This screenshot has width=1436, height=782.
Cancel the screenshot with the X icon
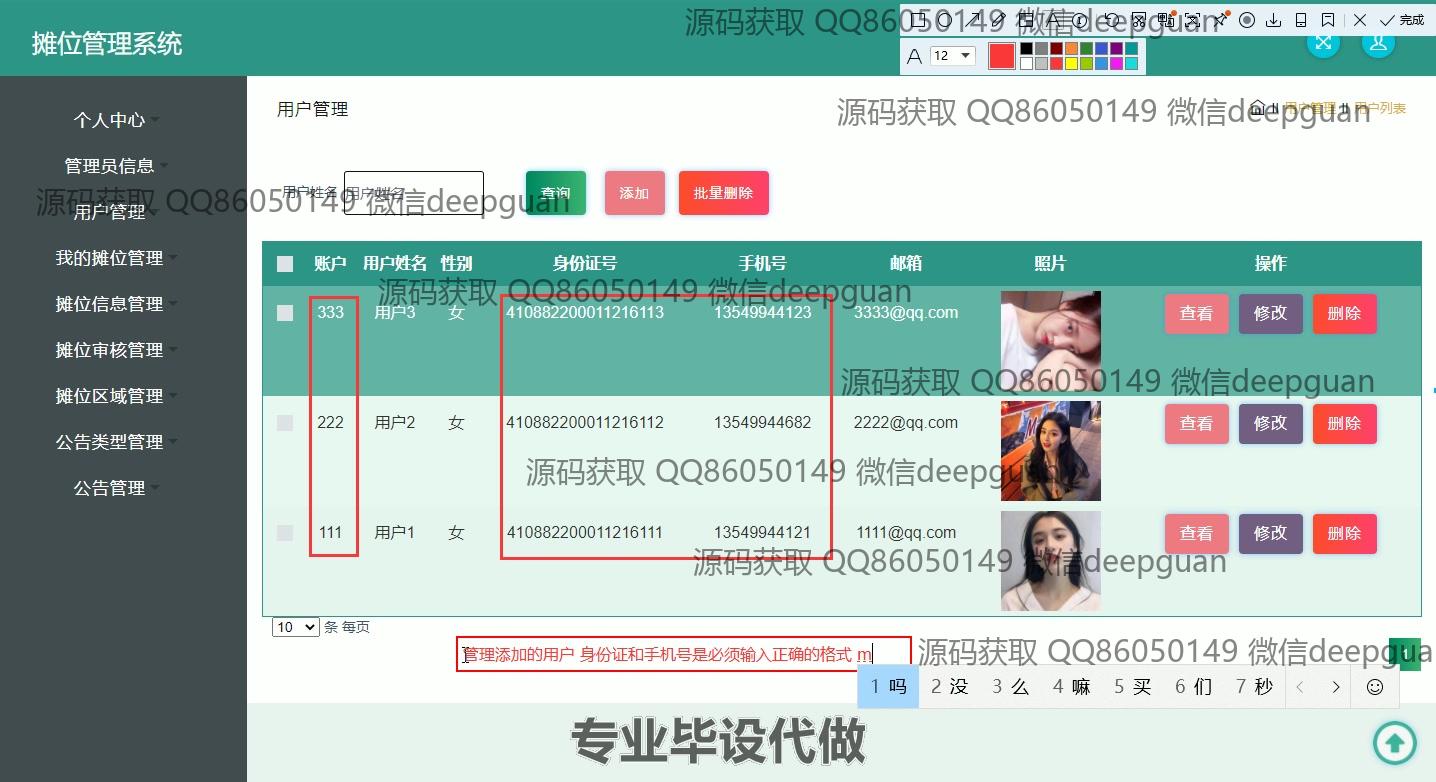(x=1360, y=20)
